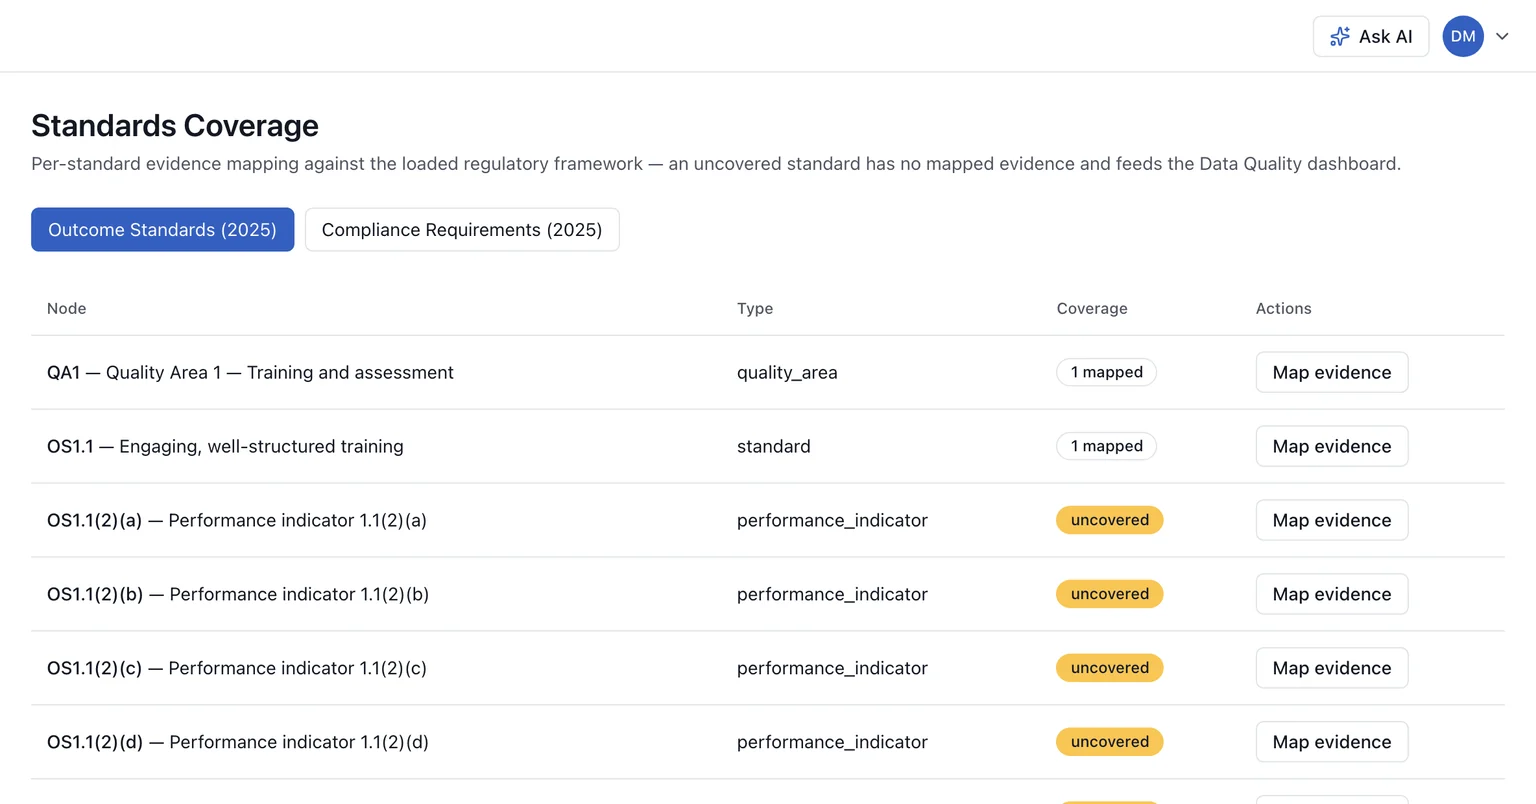Click uncovered badge for OS1.1(2)(a)
This screenshot has height=804, width=1536.
coord(1110,520)
